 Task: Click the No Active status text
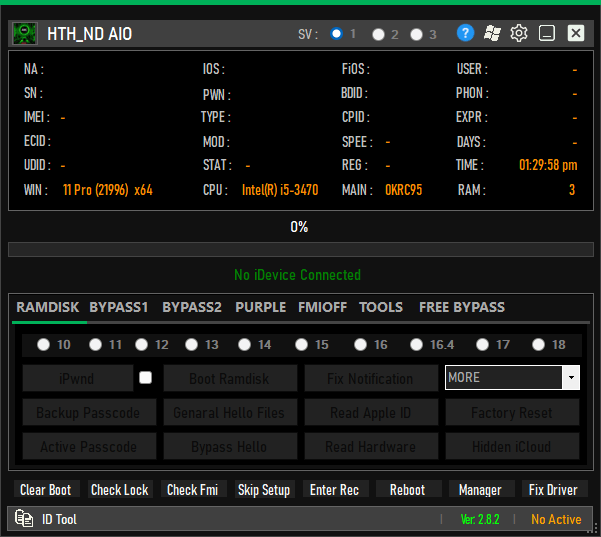click(556, 519)
